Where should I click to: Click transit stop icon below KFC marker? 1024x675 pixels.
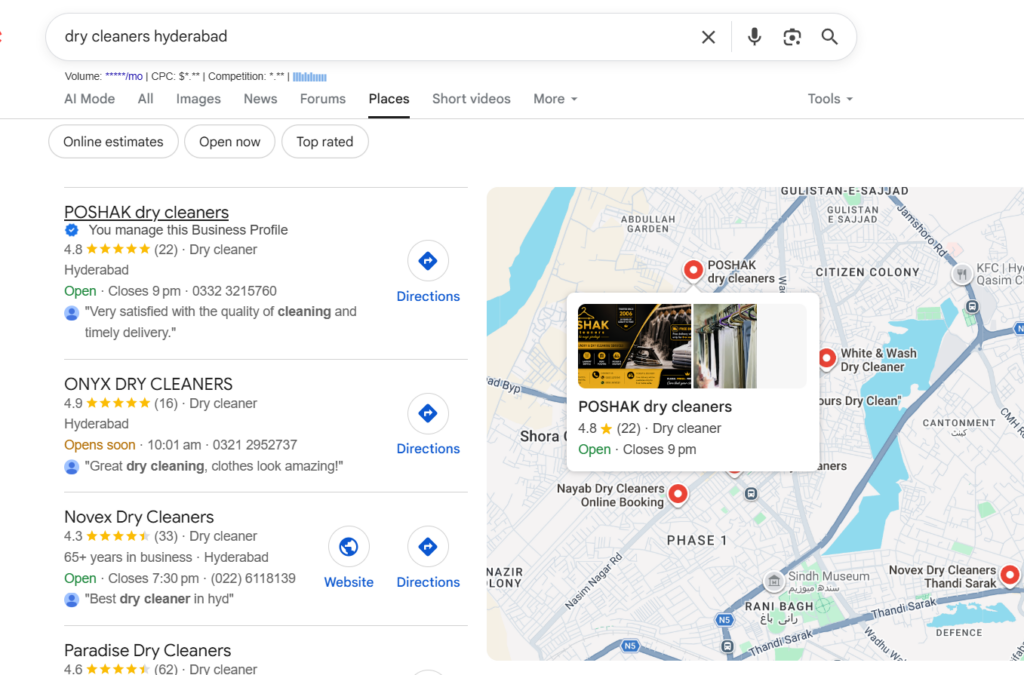click(x=972, y=306)
